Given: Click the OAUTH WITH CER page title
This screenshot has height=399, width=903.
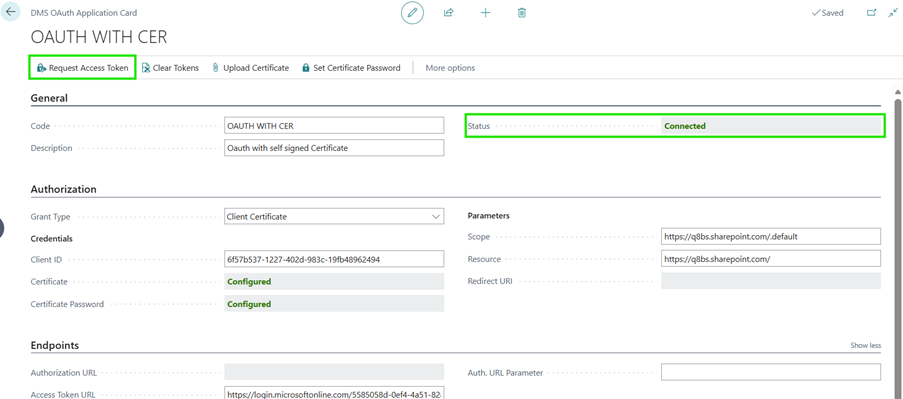Looking at the screenshot, I should pos(98,37).
